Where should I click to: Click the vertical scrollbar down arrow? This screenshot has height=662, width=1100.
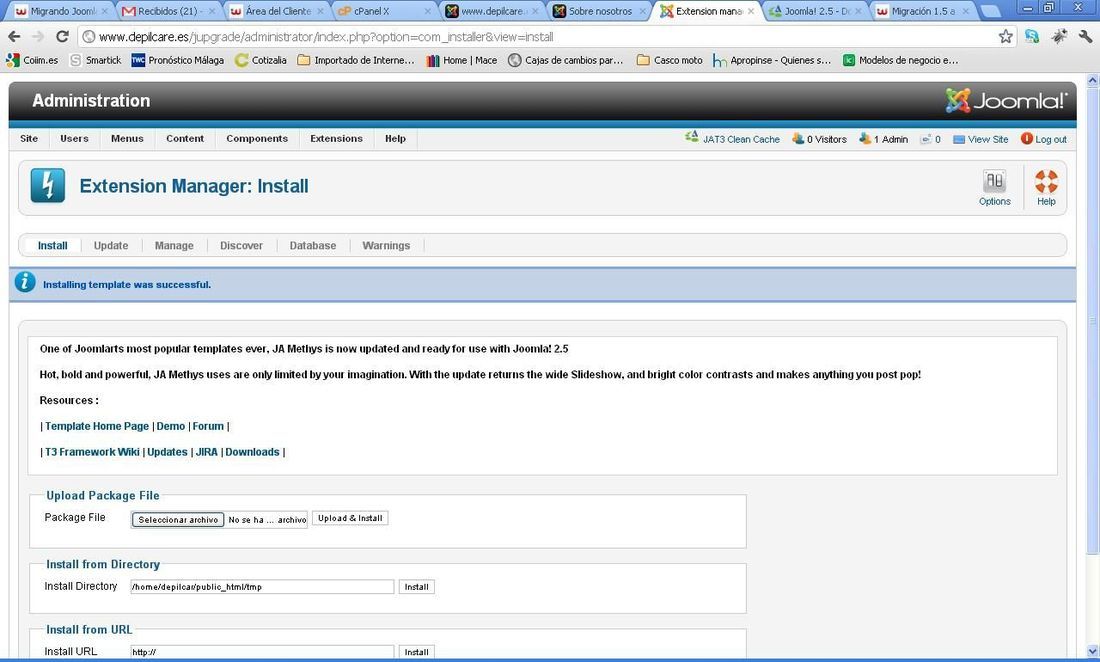1092,650
